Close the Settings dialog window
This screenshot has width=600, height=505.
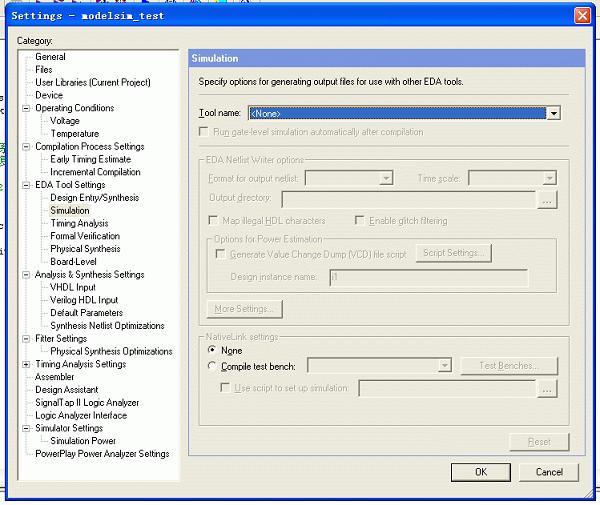[582, 16]
